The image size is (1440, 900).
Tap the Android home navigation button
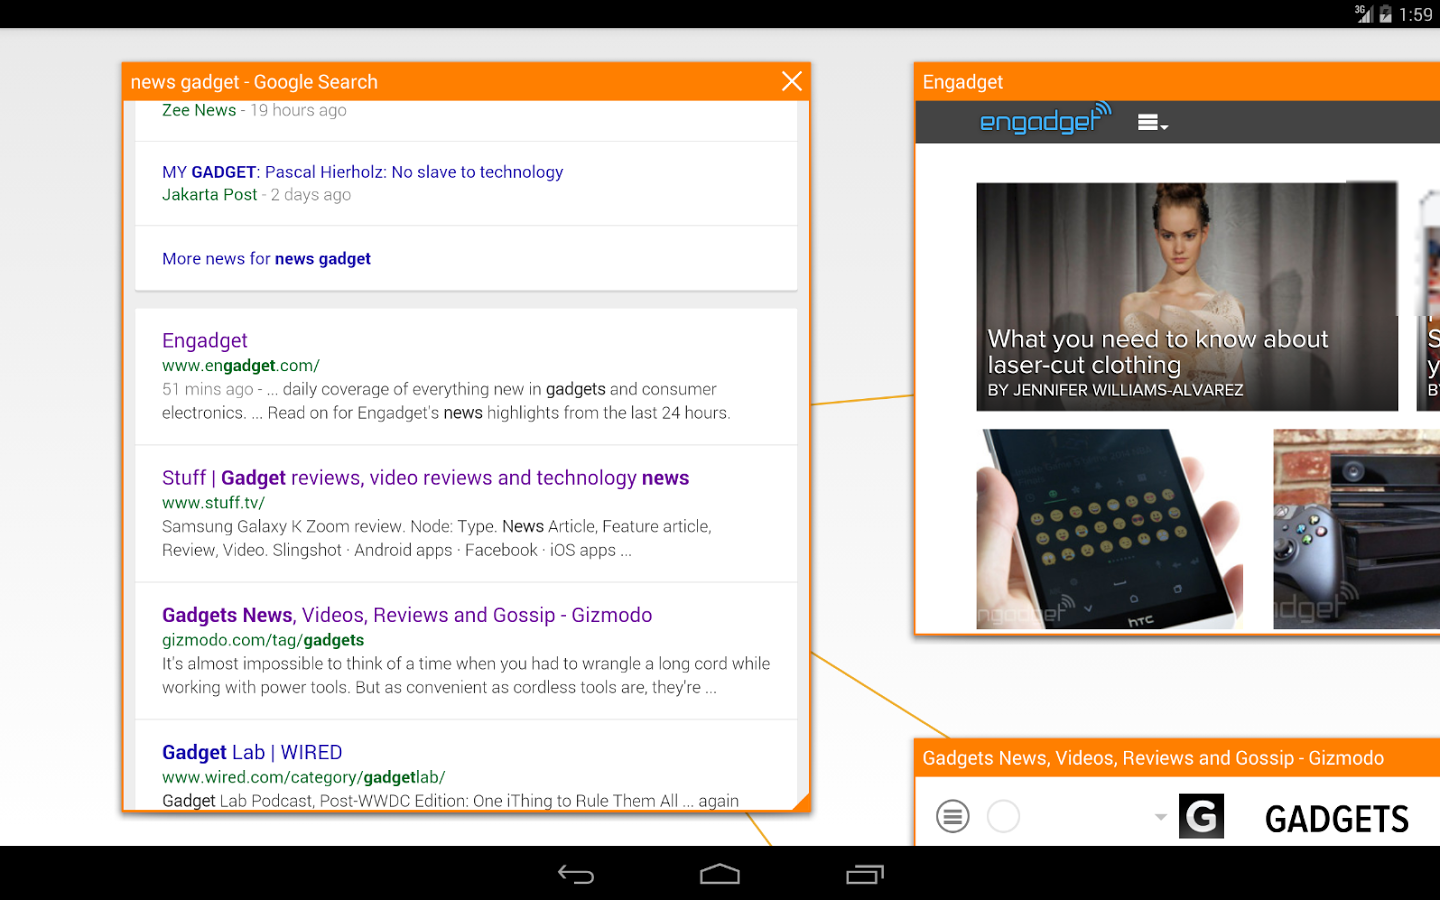(x=720, y=875)
